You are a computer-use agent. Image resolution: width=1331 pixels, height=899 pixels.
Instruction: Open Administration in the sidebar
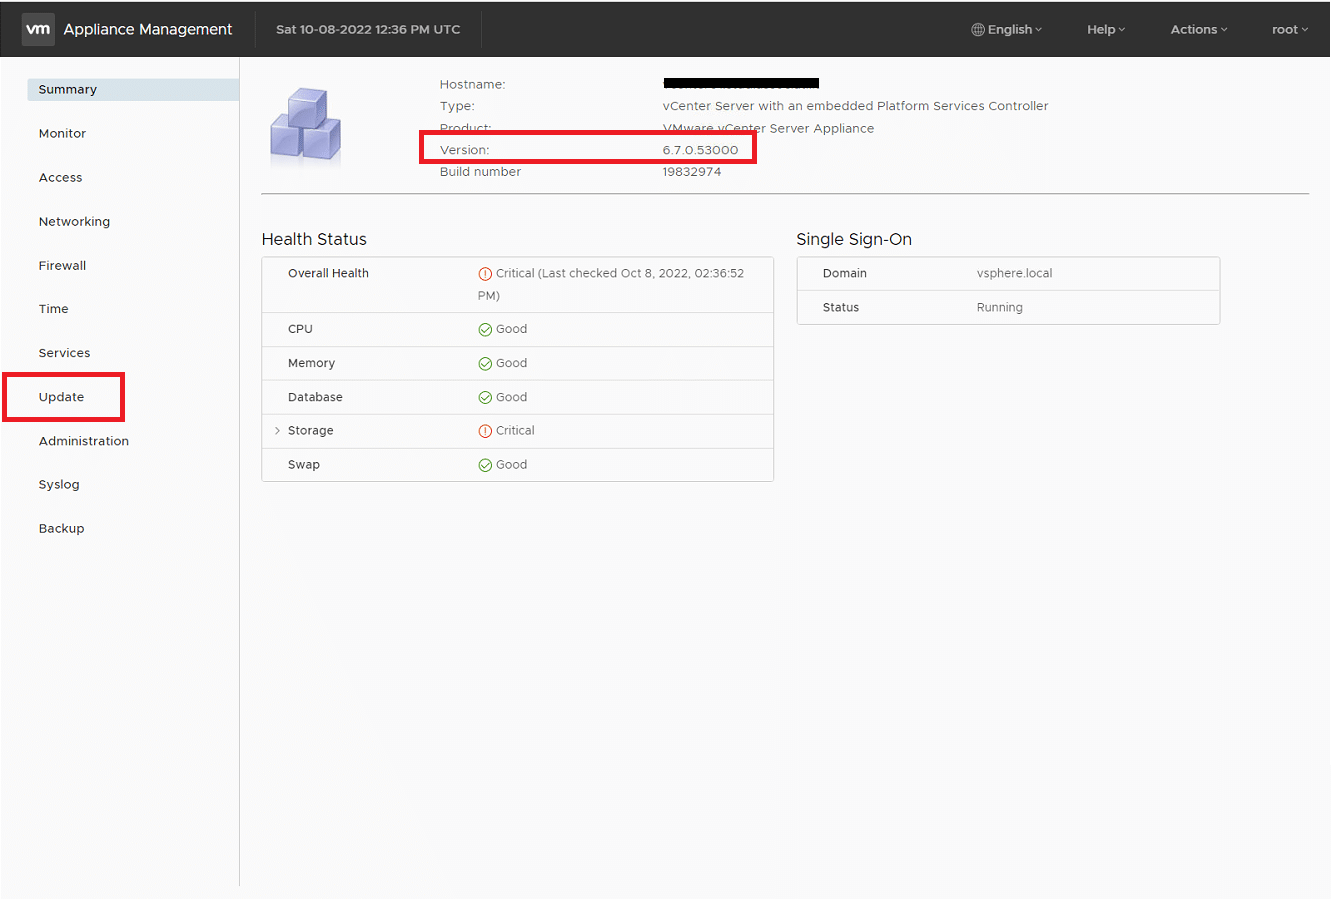coord(83,441)
